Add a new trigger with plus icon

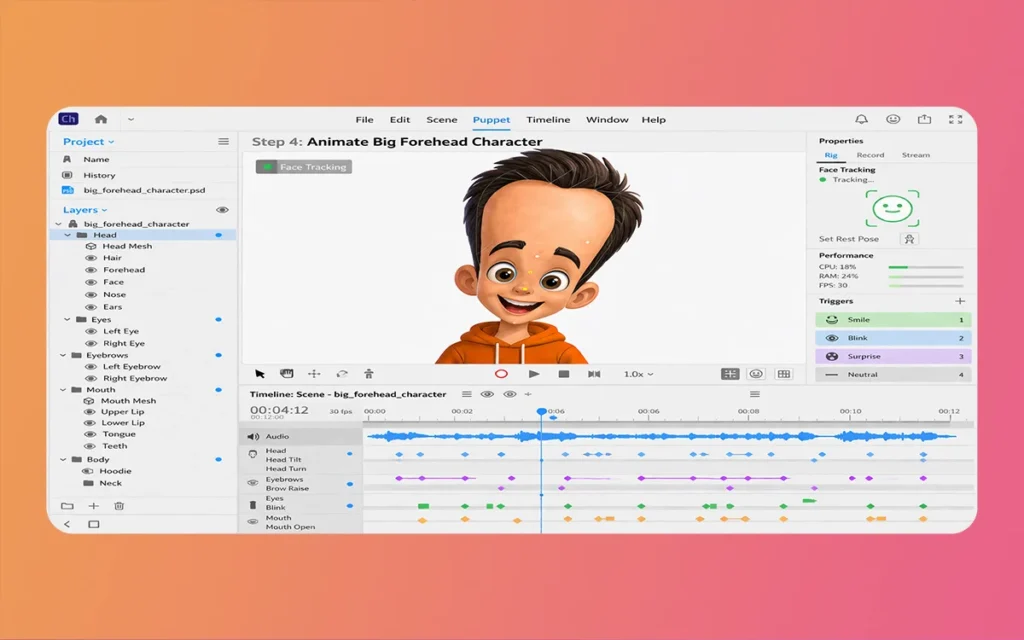pos(960,301)
